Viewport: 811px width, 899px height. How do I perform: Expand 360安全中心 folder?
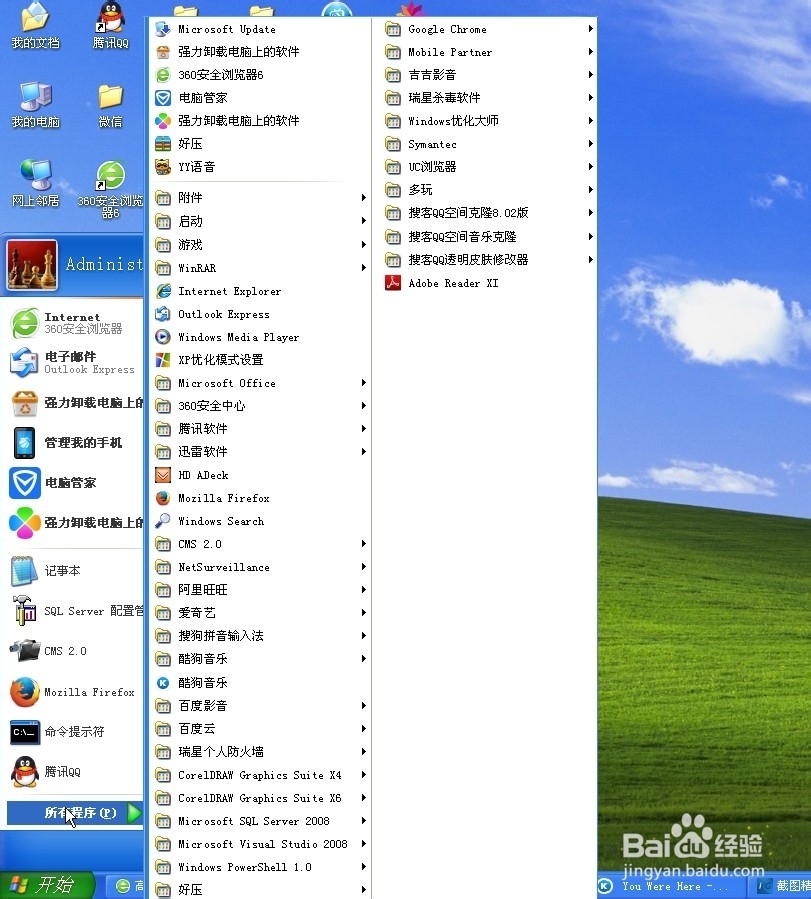coord(260,406)
